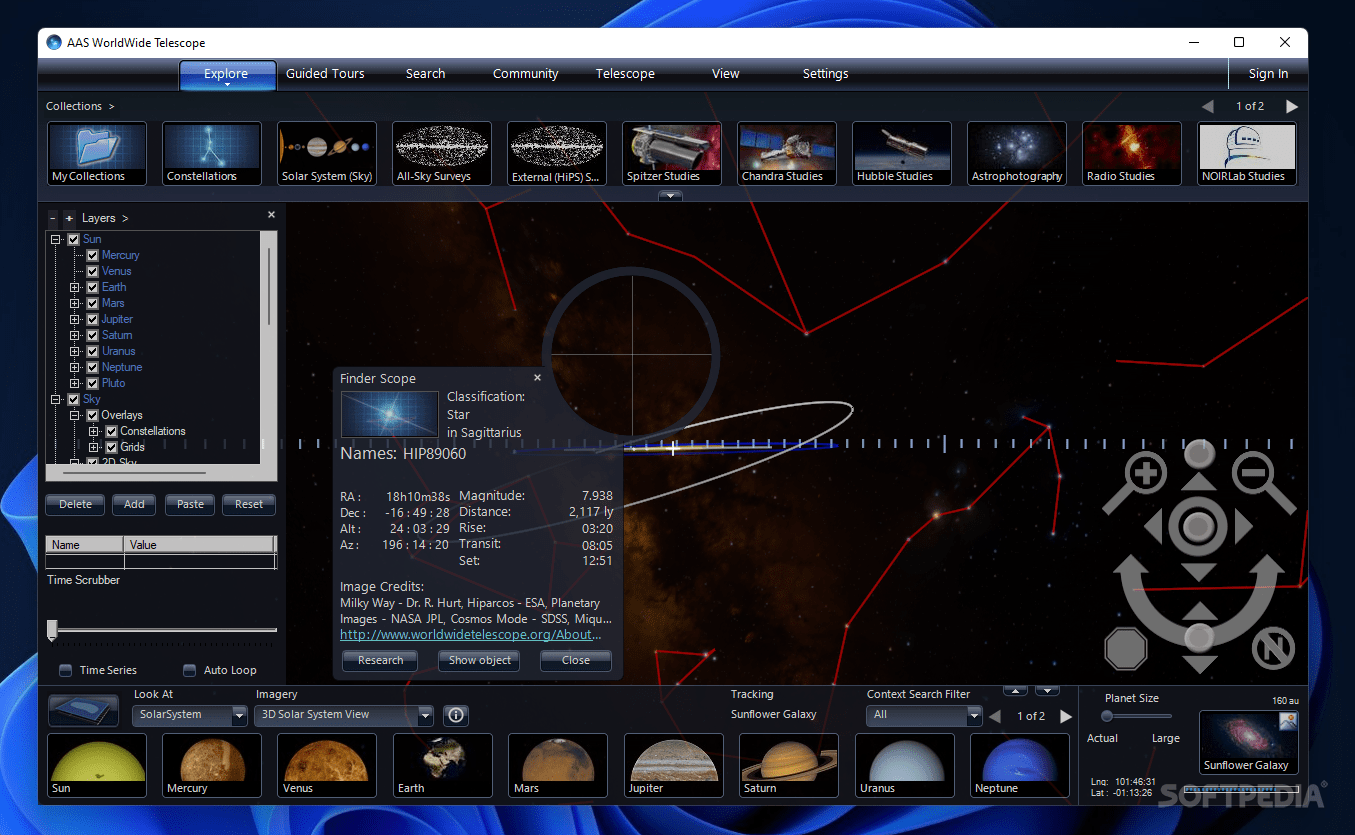Click the Time Scrubber slider handle

click(x=52, y=629)
